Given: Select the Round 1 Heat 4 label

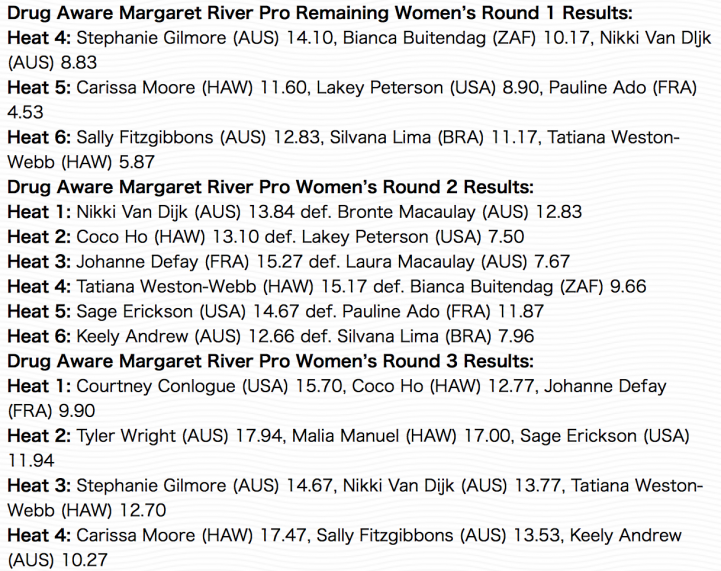Looking at the screenshot, I should tap(39, 38).
